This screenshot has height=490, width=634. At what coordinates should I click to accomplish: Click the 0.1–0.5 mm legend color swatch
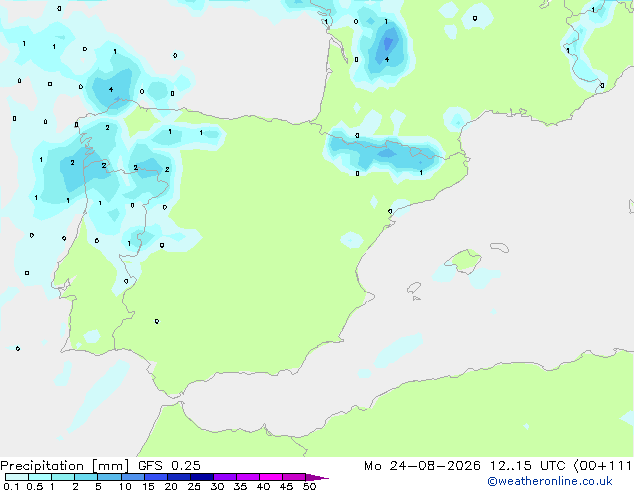pos(17,477)
